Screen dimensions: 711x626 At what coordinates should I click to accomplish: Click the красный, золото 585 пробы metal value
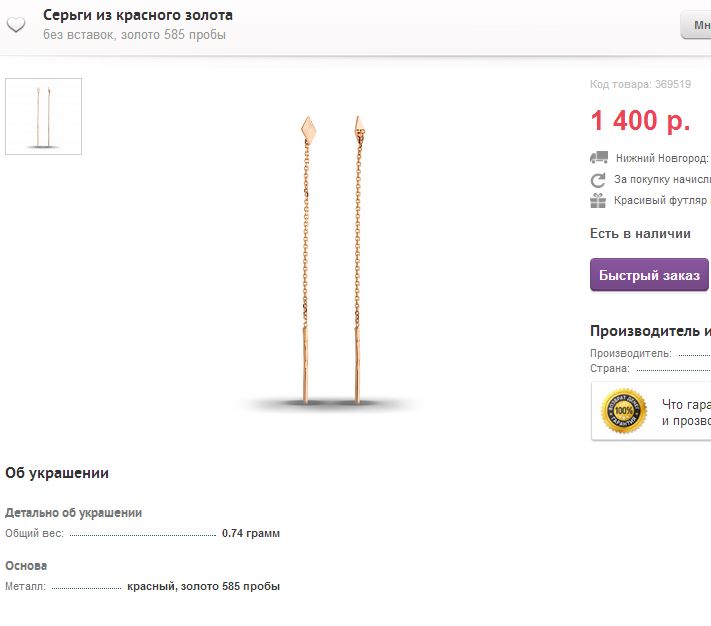[203, 586]
